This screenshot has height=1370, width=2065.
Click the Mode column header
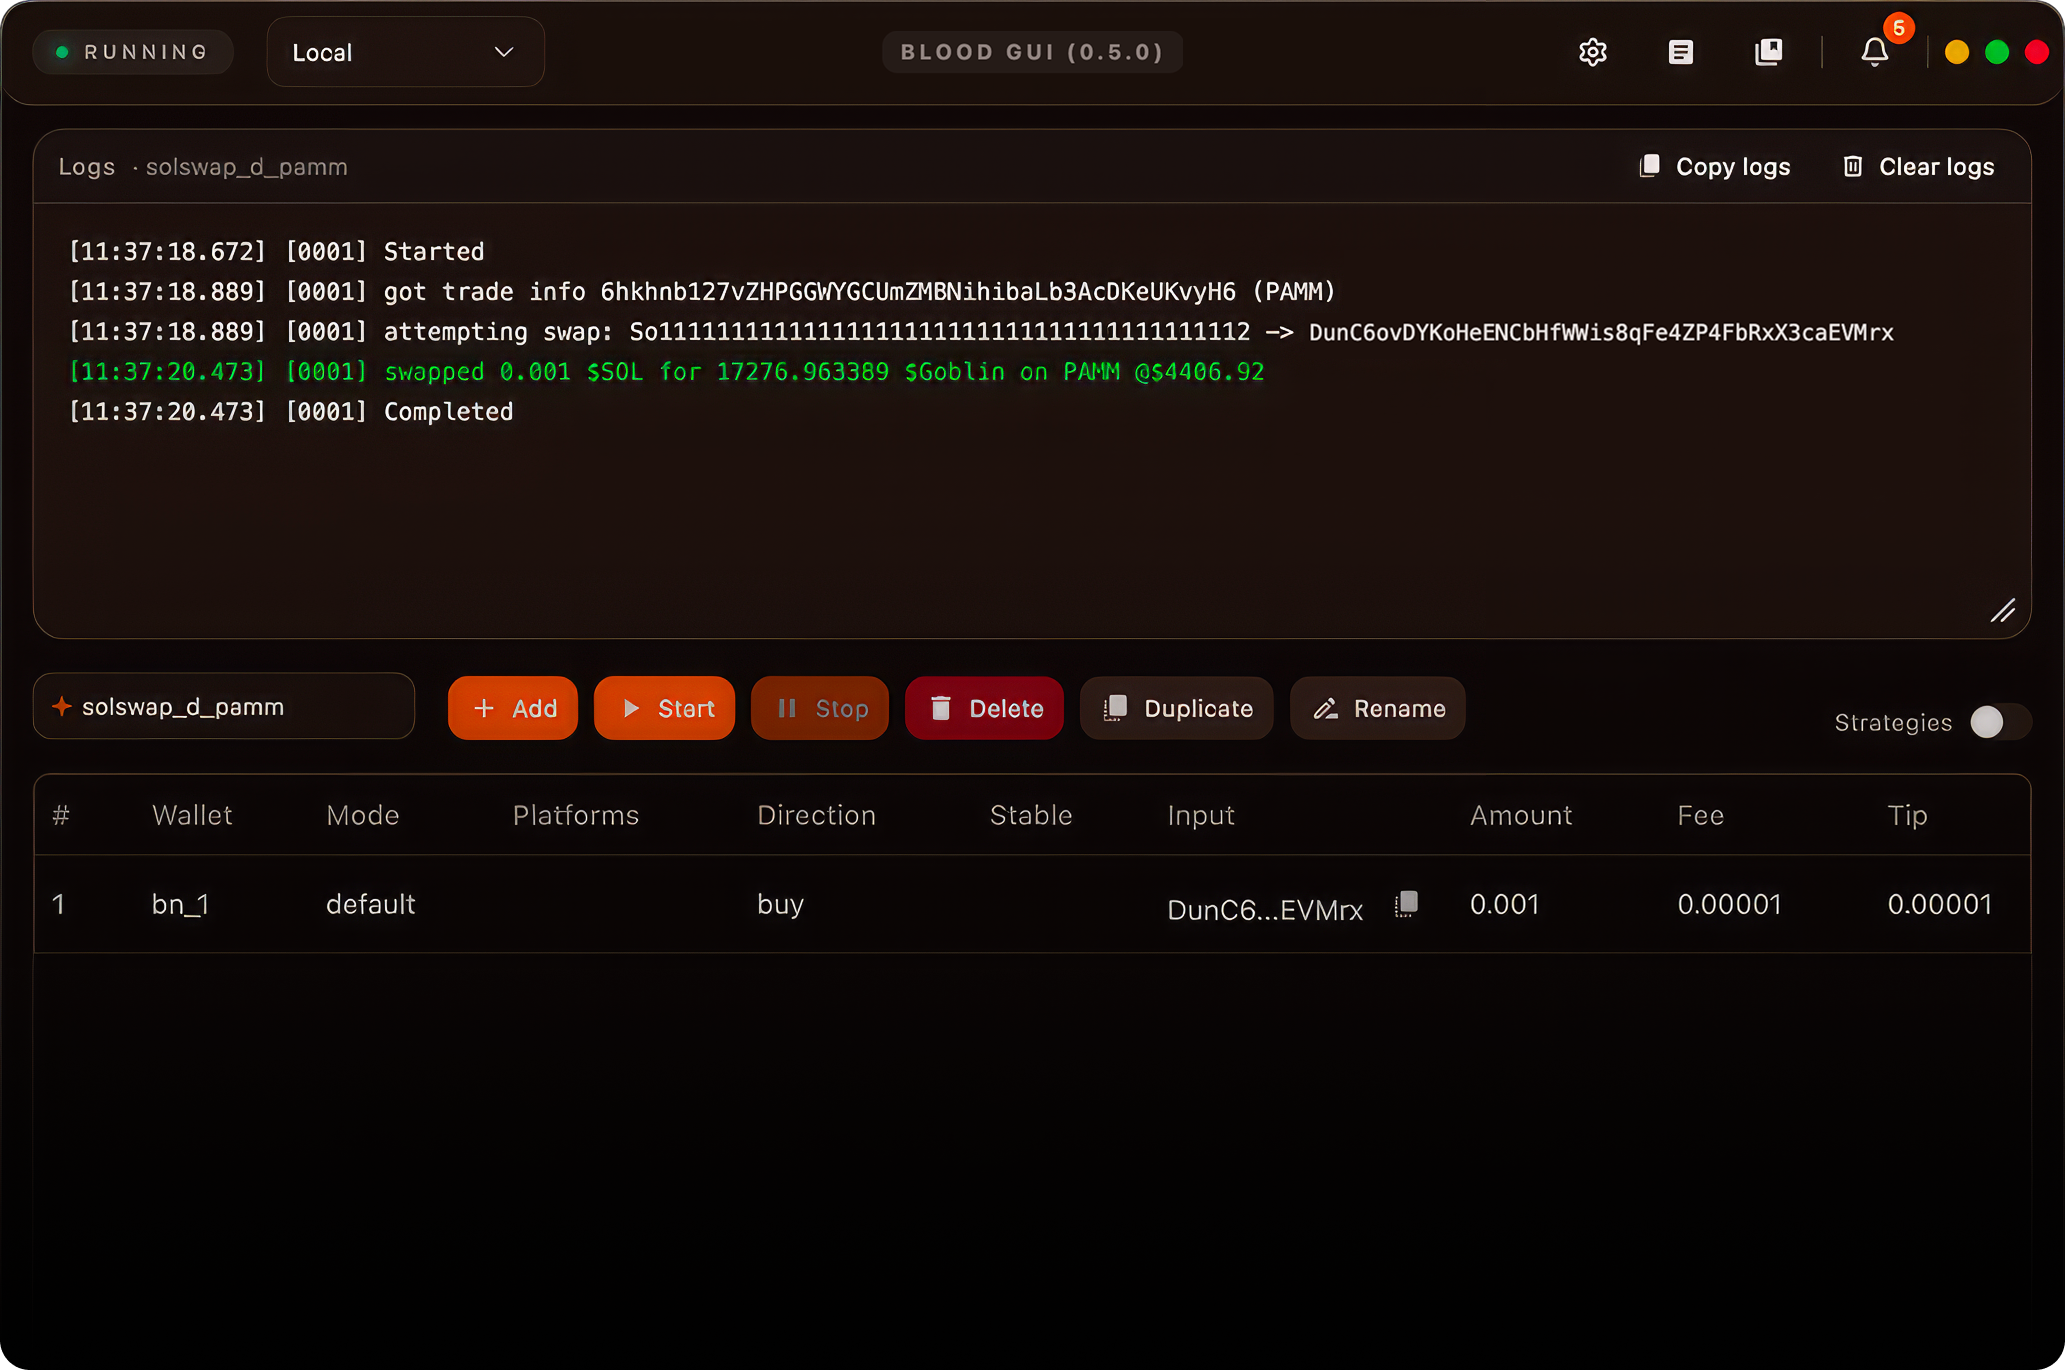pos(362,815)
